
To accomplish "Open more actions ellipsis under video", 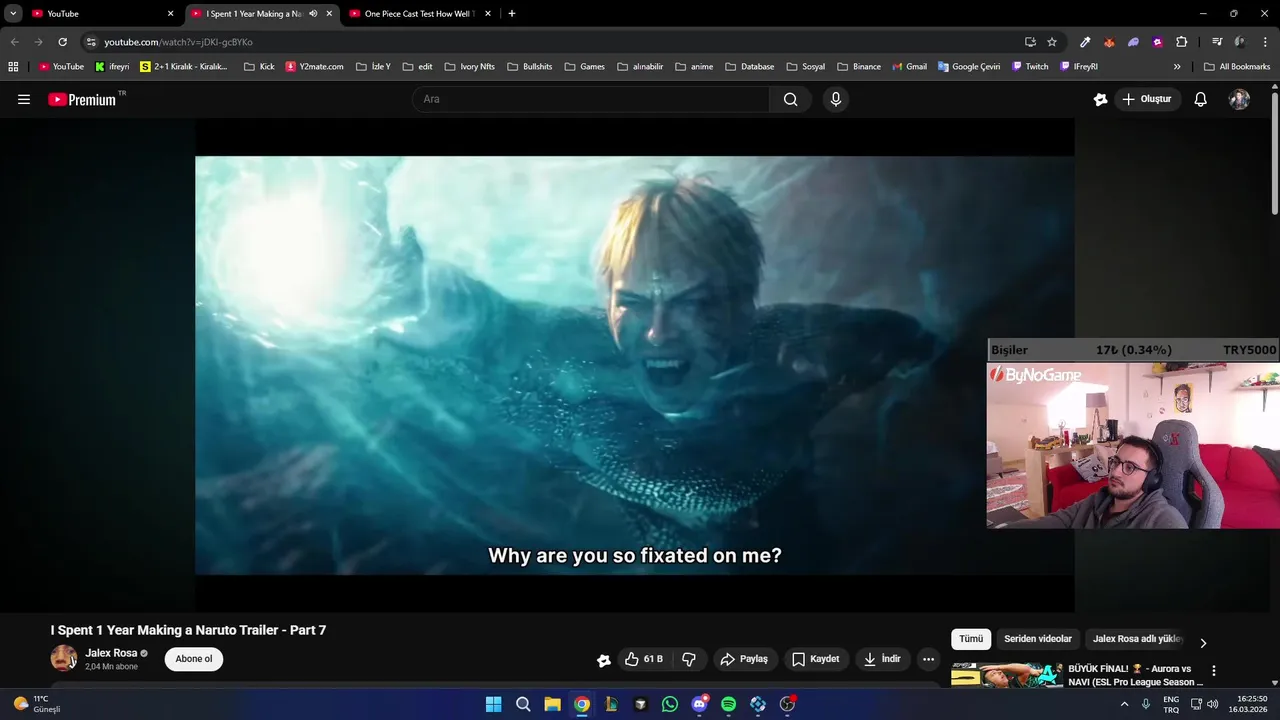I will (x=928, y=659).
